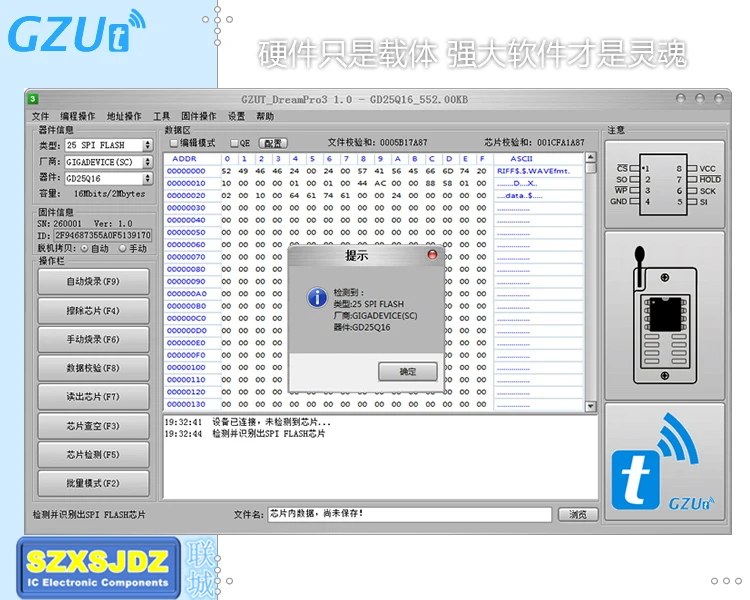Click 批量模式(F2) button
Viewport: 750px width, 600px height.
pyautogui.click(x=93, y=483)
